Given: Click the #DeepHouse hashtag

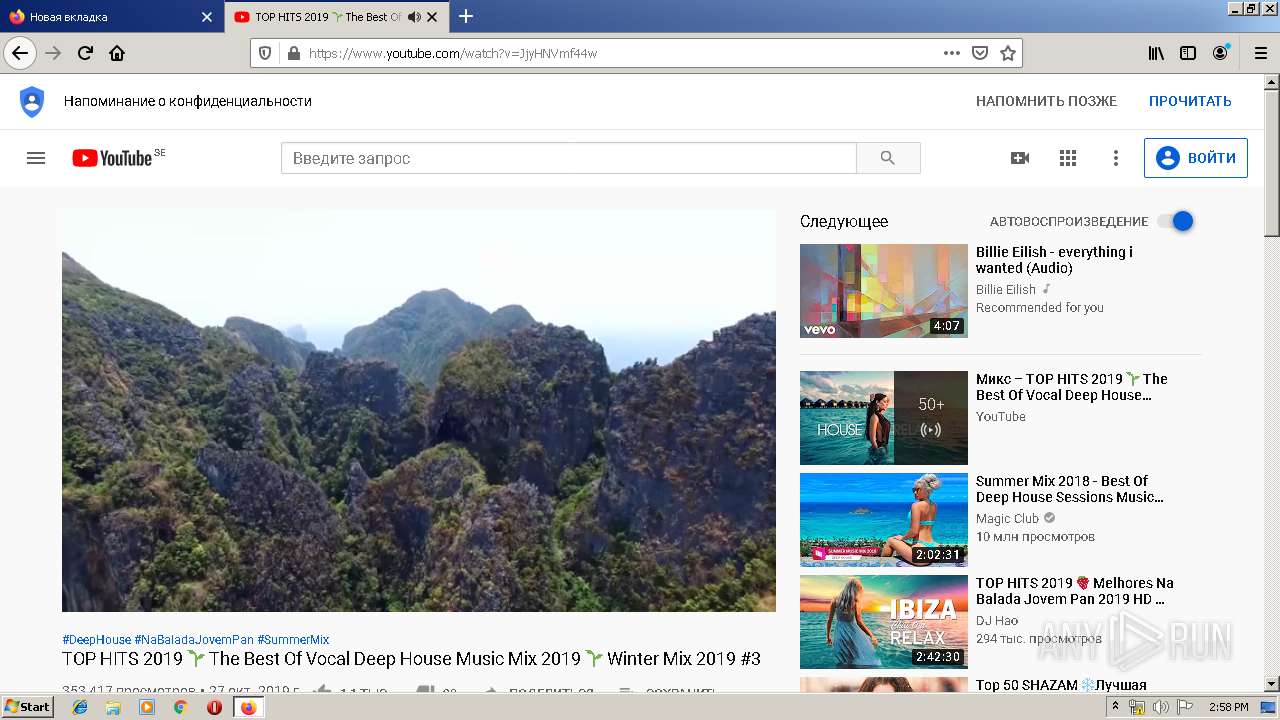Looking at the screenshot, I should point(96,640).
